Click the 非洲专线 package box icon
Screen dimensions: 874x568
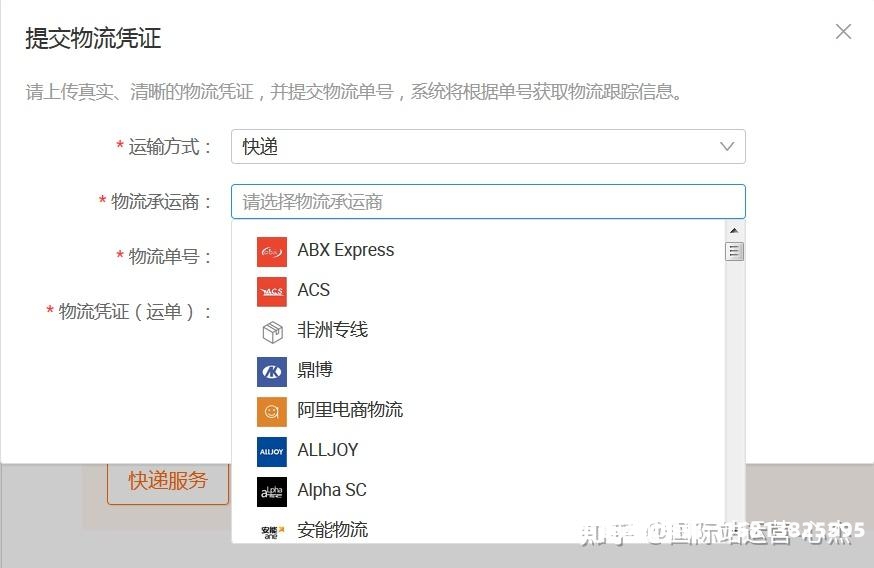click(271, 331)
